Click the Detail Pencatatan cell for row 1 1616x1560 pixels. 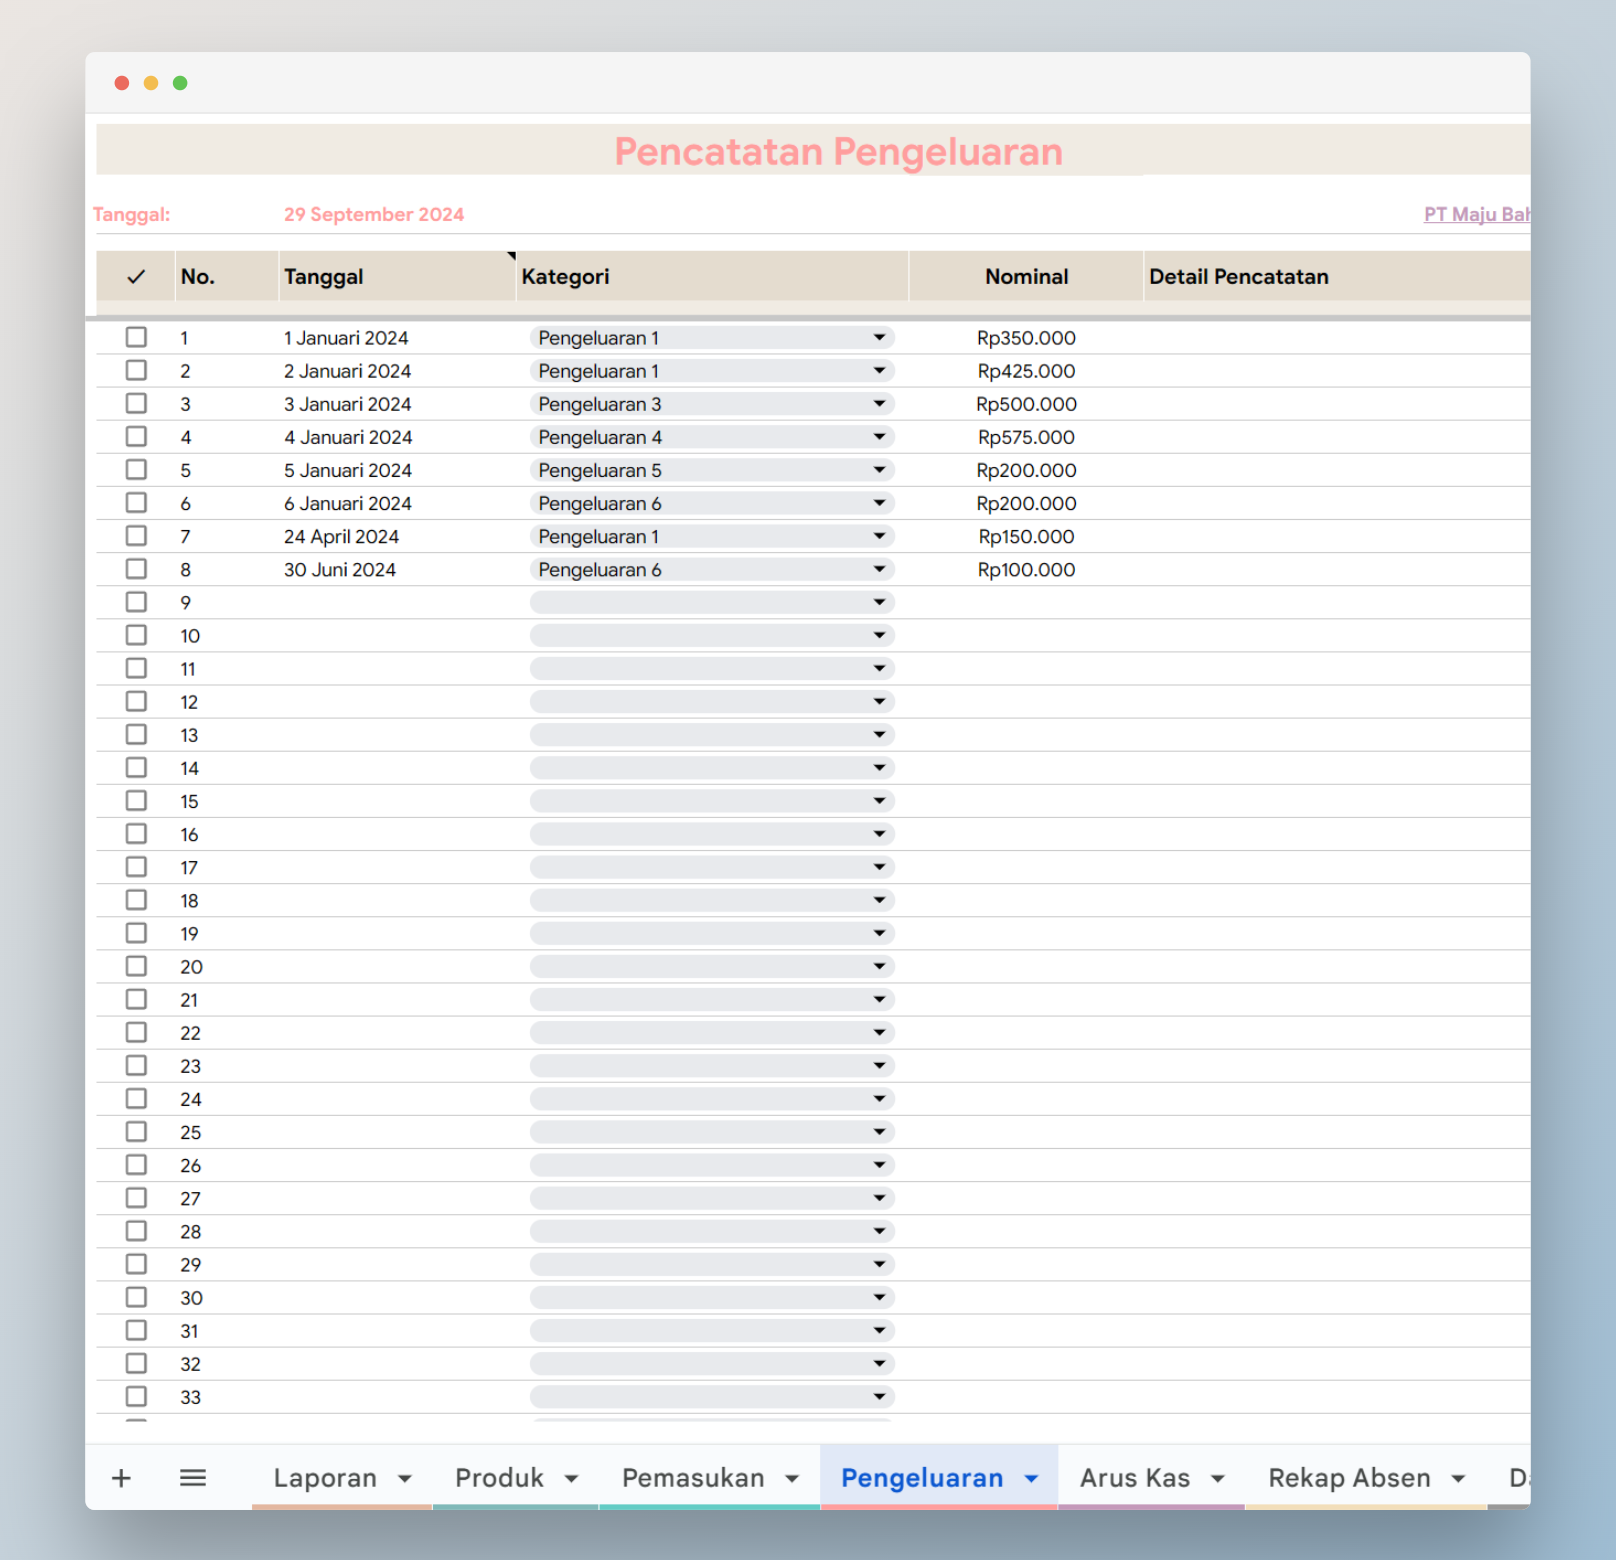pos(1337,338)
